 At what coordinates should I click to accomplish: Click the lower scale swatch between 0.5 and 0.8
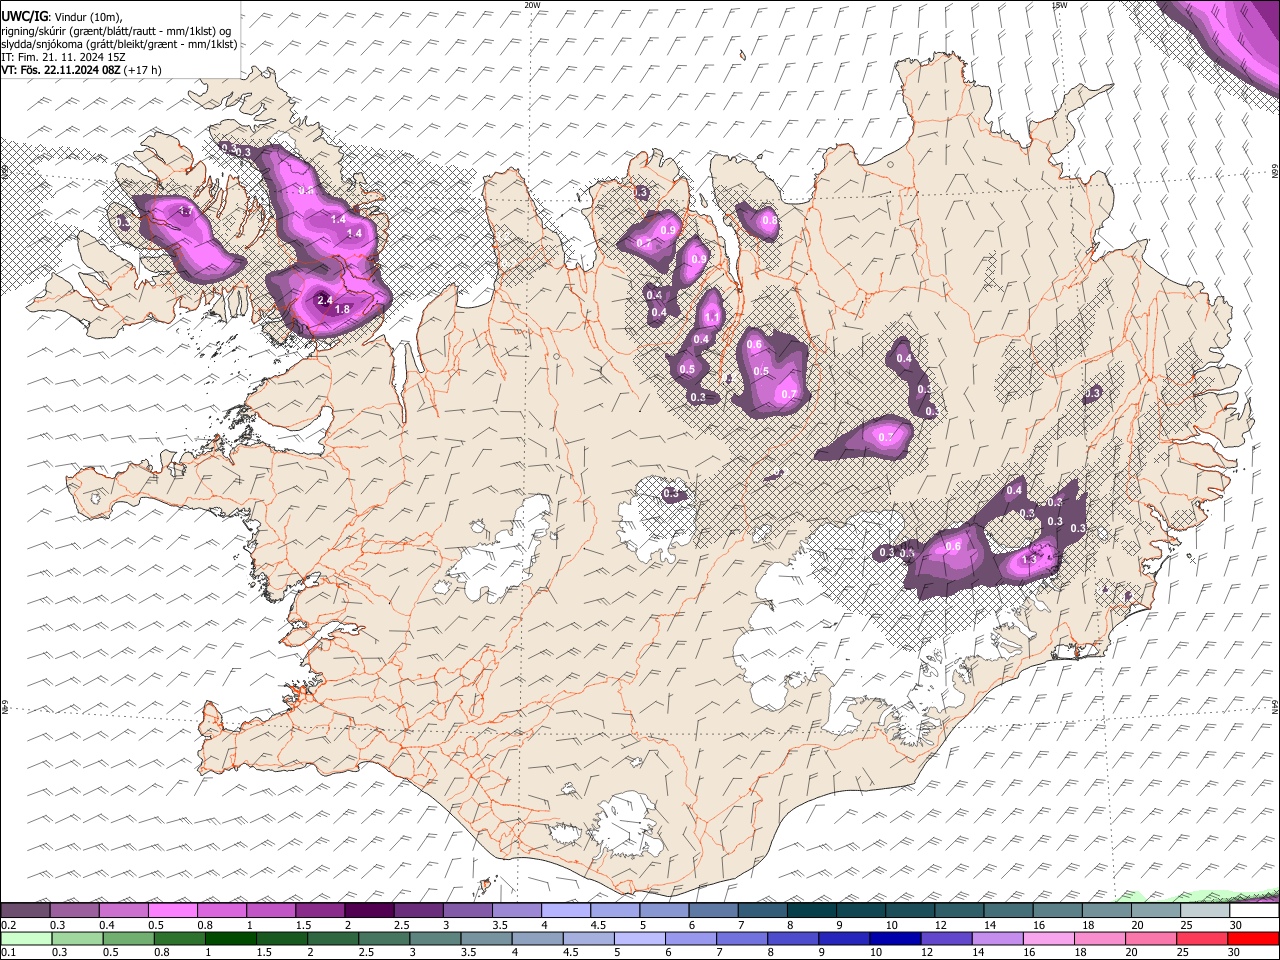click(128, 938)
